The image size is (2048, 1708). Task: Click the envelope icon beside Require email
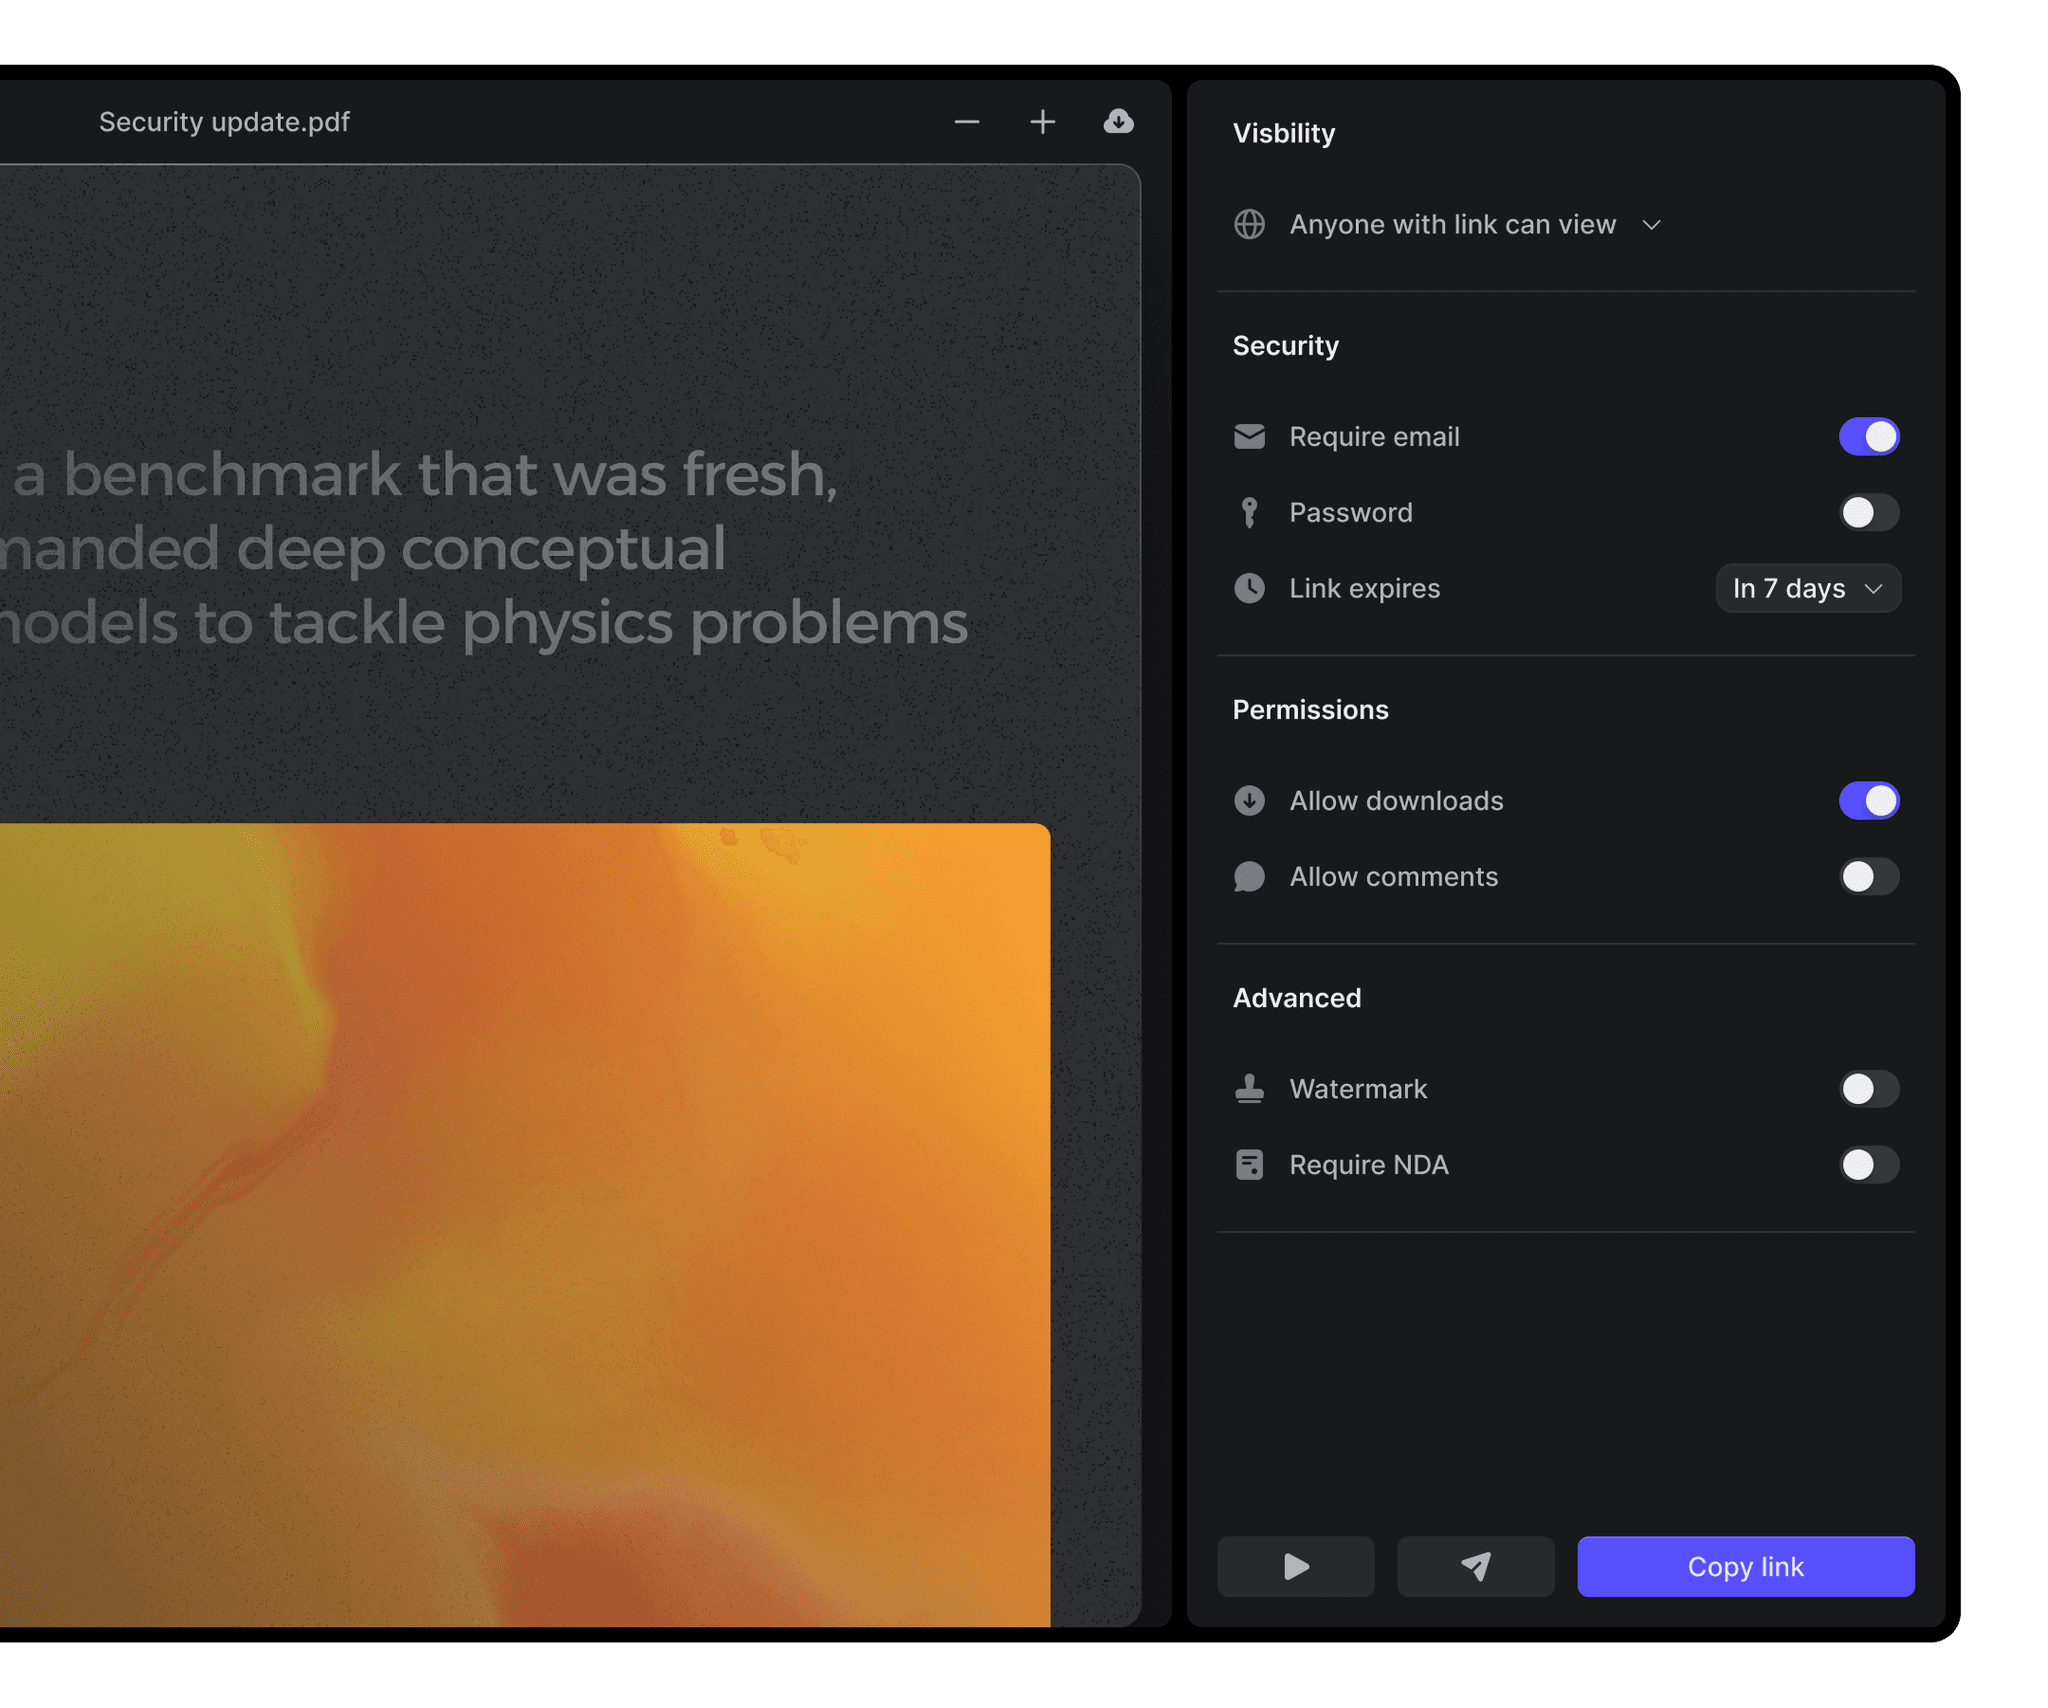(1249, 436)
